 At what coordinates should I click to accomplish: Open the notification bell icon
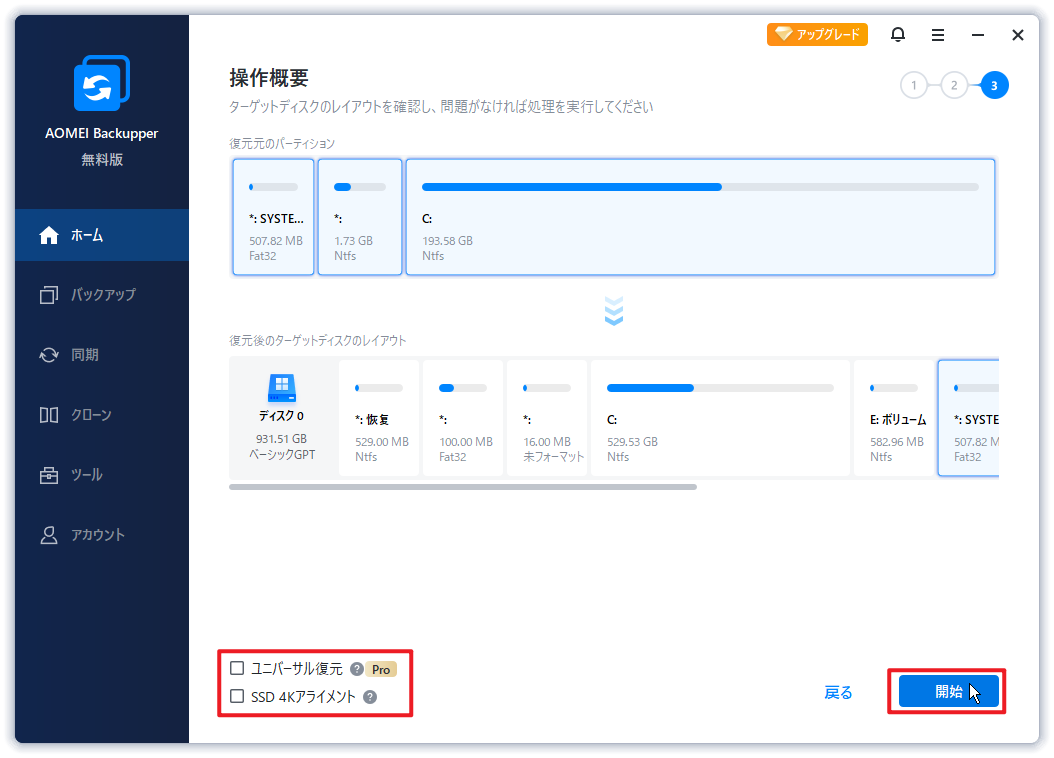(x=898, y=35)
